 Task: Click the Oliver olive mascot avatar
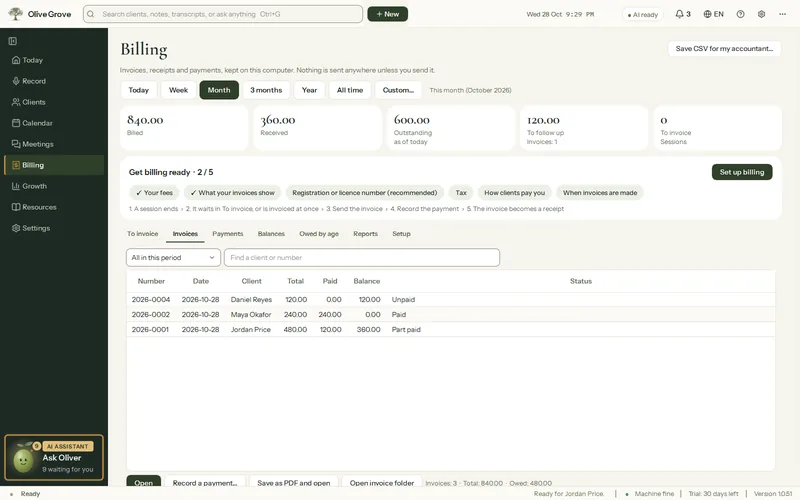pyautogui.click(x=23, y=460)
